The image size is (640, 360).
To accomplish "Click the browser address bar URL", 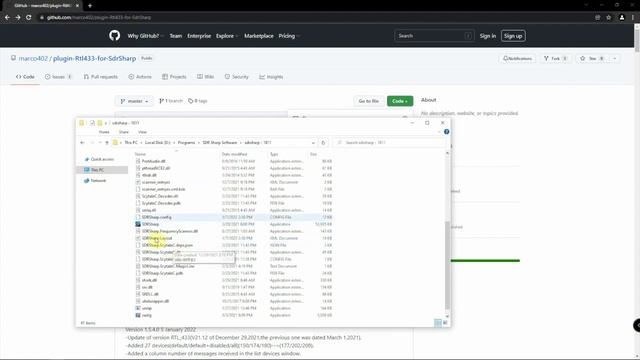I will point(99,18).
